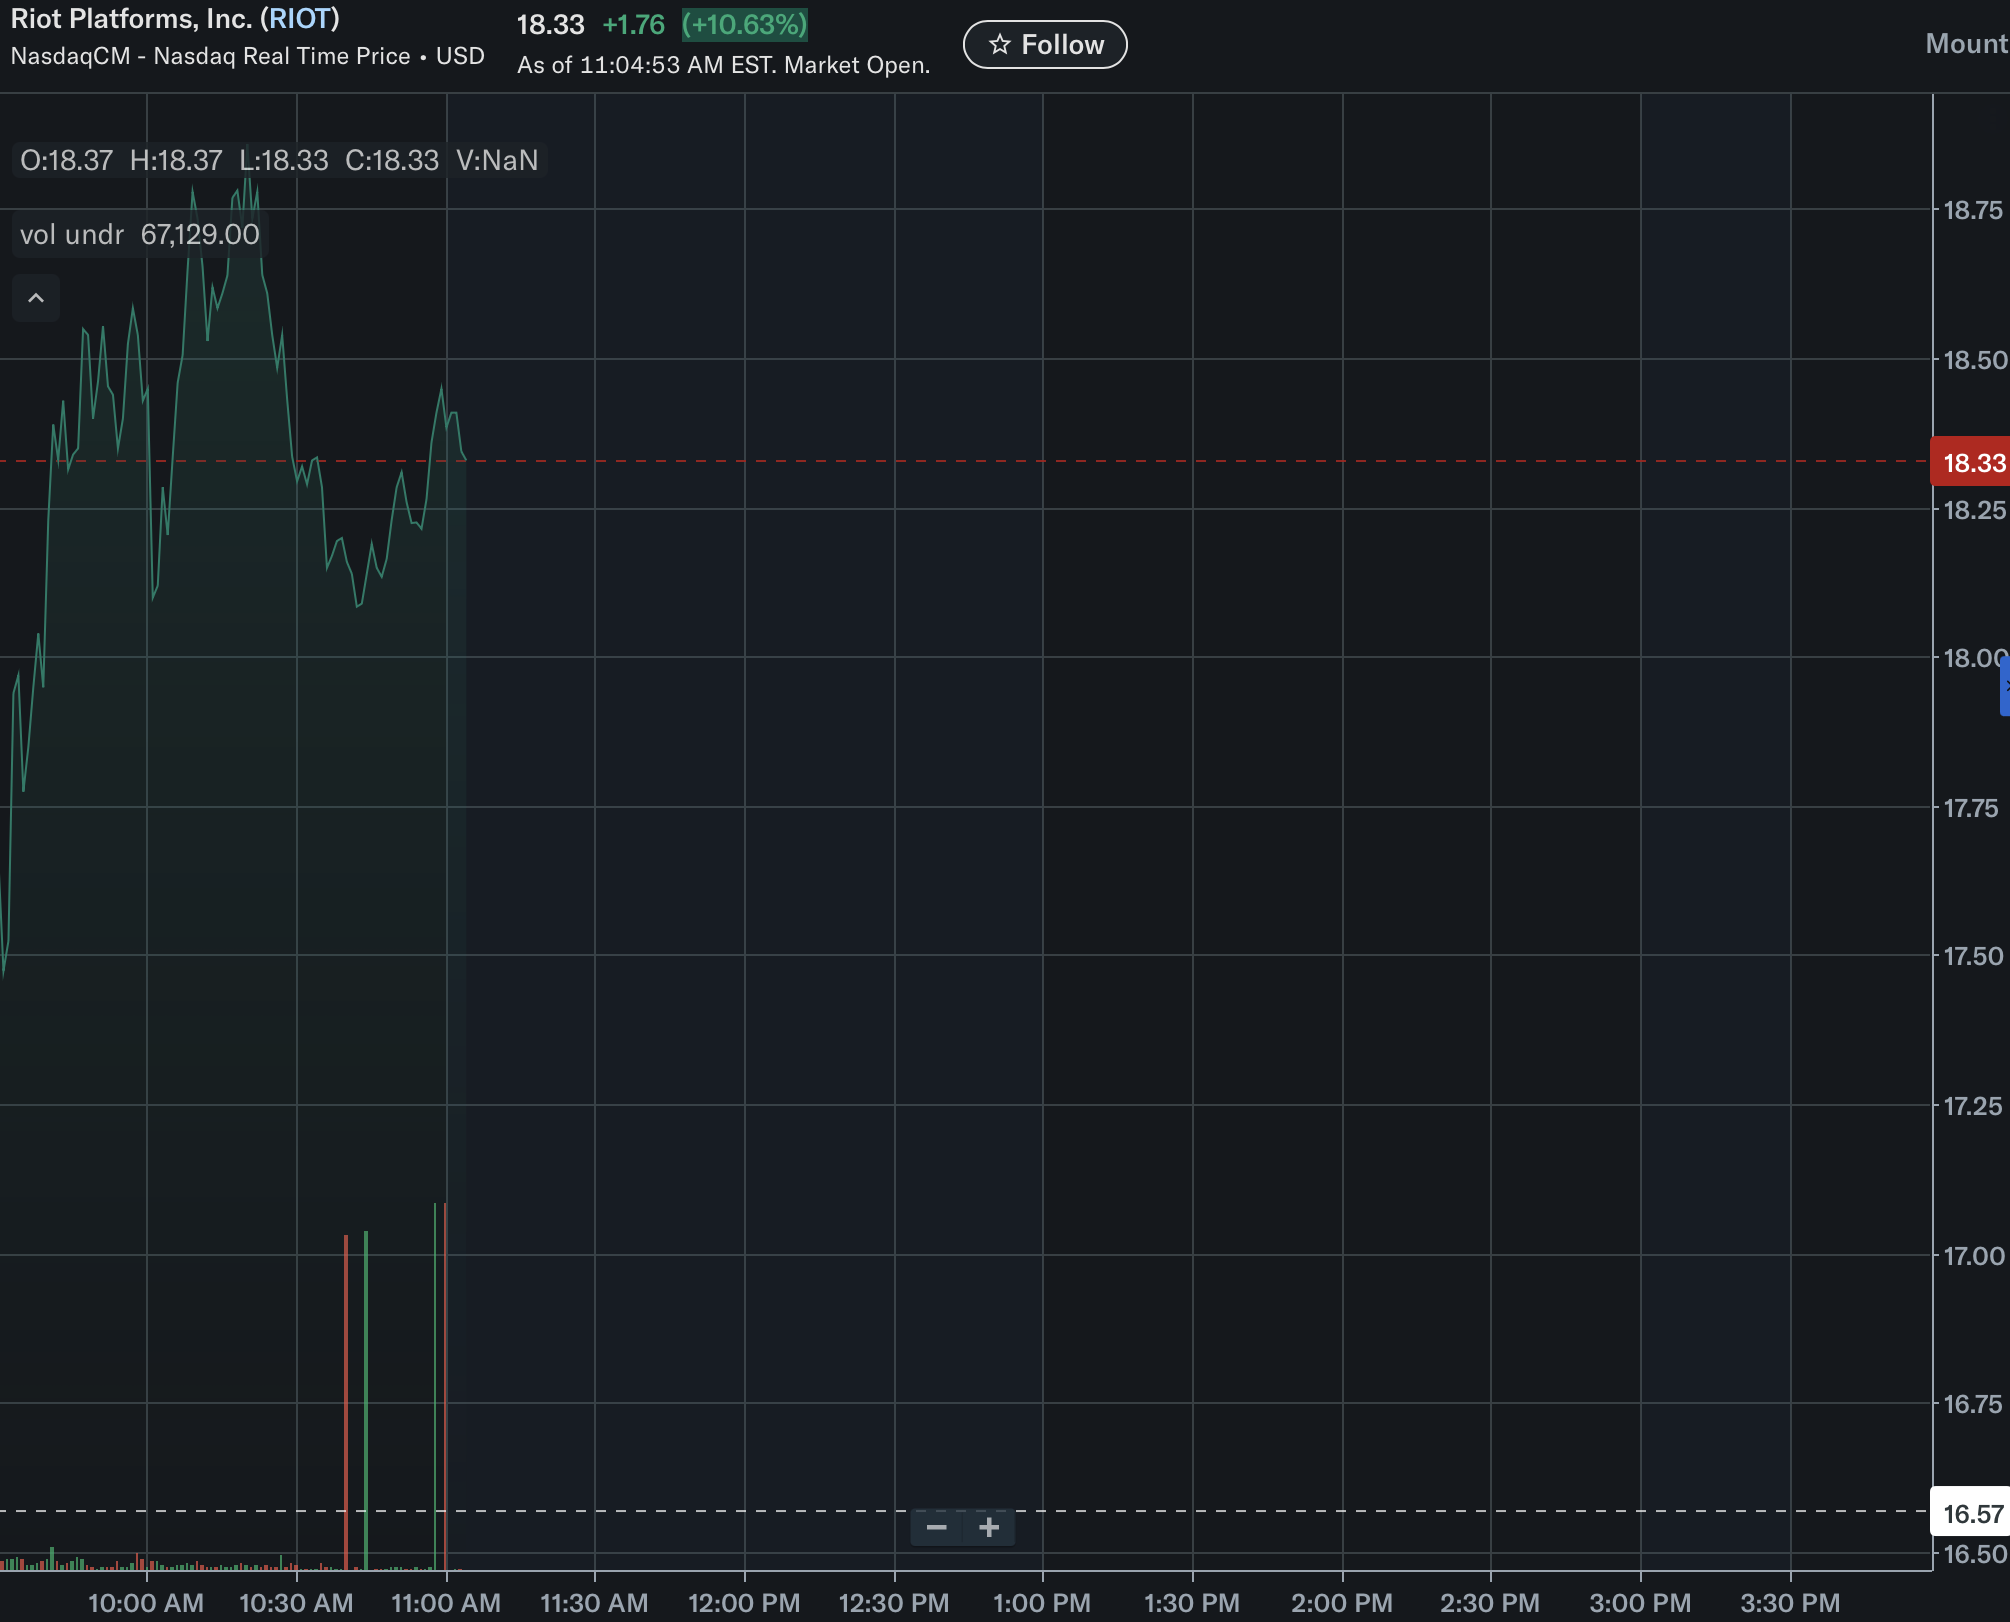Select the vol undr indicator label
This screenshot has width=2010, height=1622.
(x=72, y=235)
